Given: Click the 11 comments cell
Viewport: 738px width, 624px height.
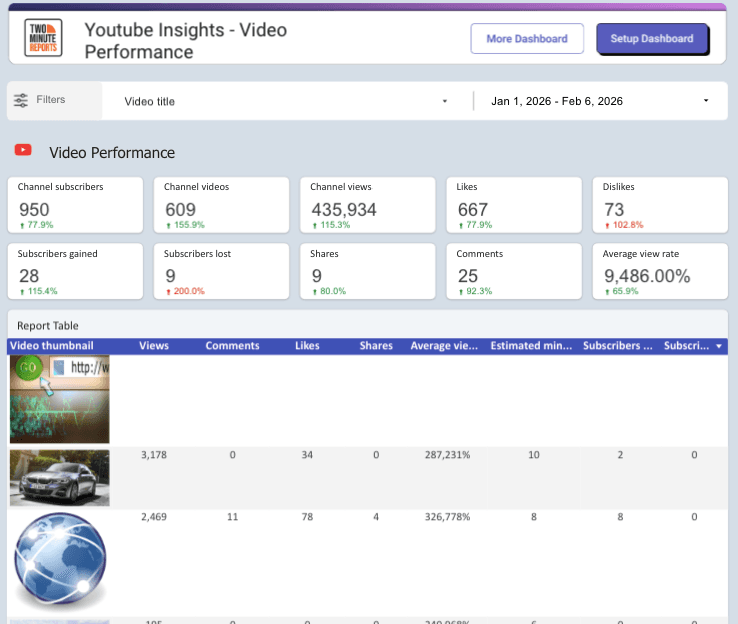Looking at the screenshot, I should point(233,517).
